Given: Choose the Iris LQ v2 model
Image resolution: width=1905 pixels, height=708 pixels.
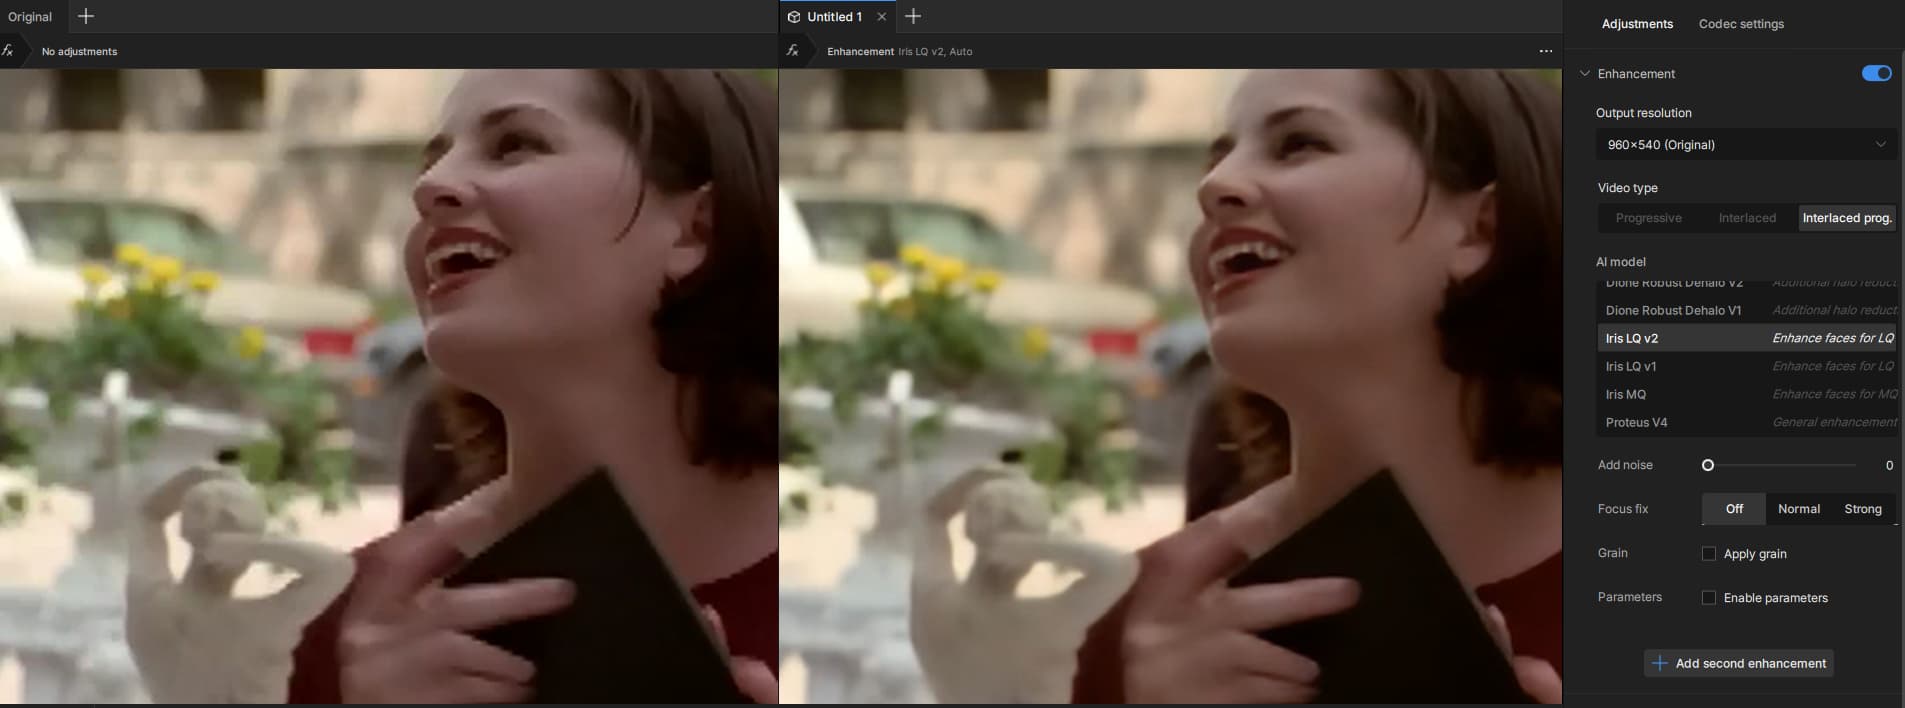Looking at the screenshot, I should [x=1747, y=338].
